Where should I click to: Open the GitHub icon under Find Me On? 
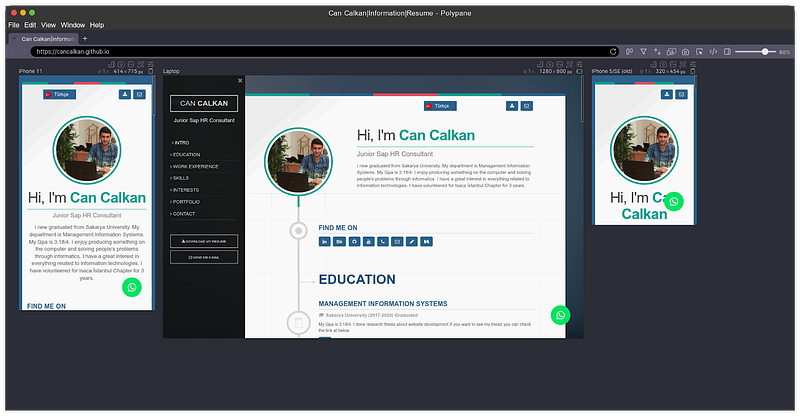pyautogui.click(x=354, y=241)
